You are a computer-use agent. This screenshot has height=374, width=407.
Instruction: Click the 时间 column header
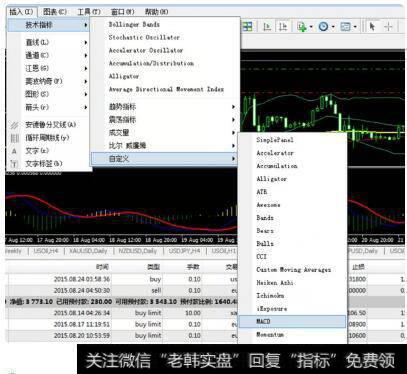(x=102, y=267)
